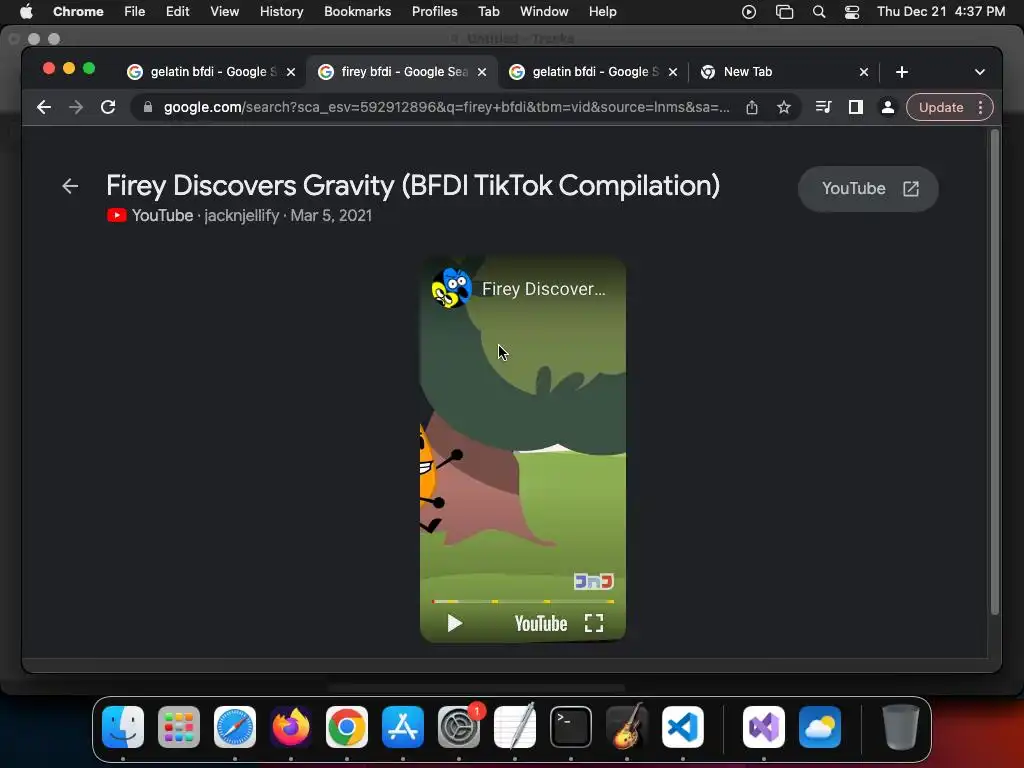The image size is (1024, 768).
Task: Open the Profiles menu
Action: [x=434, y=12]
